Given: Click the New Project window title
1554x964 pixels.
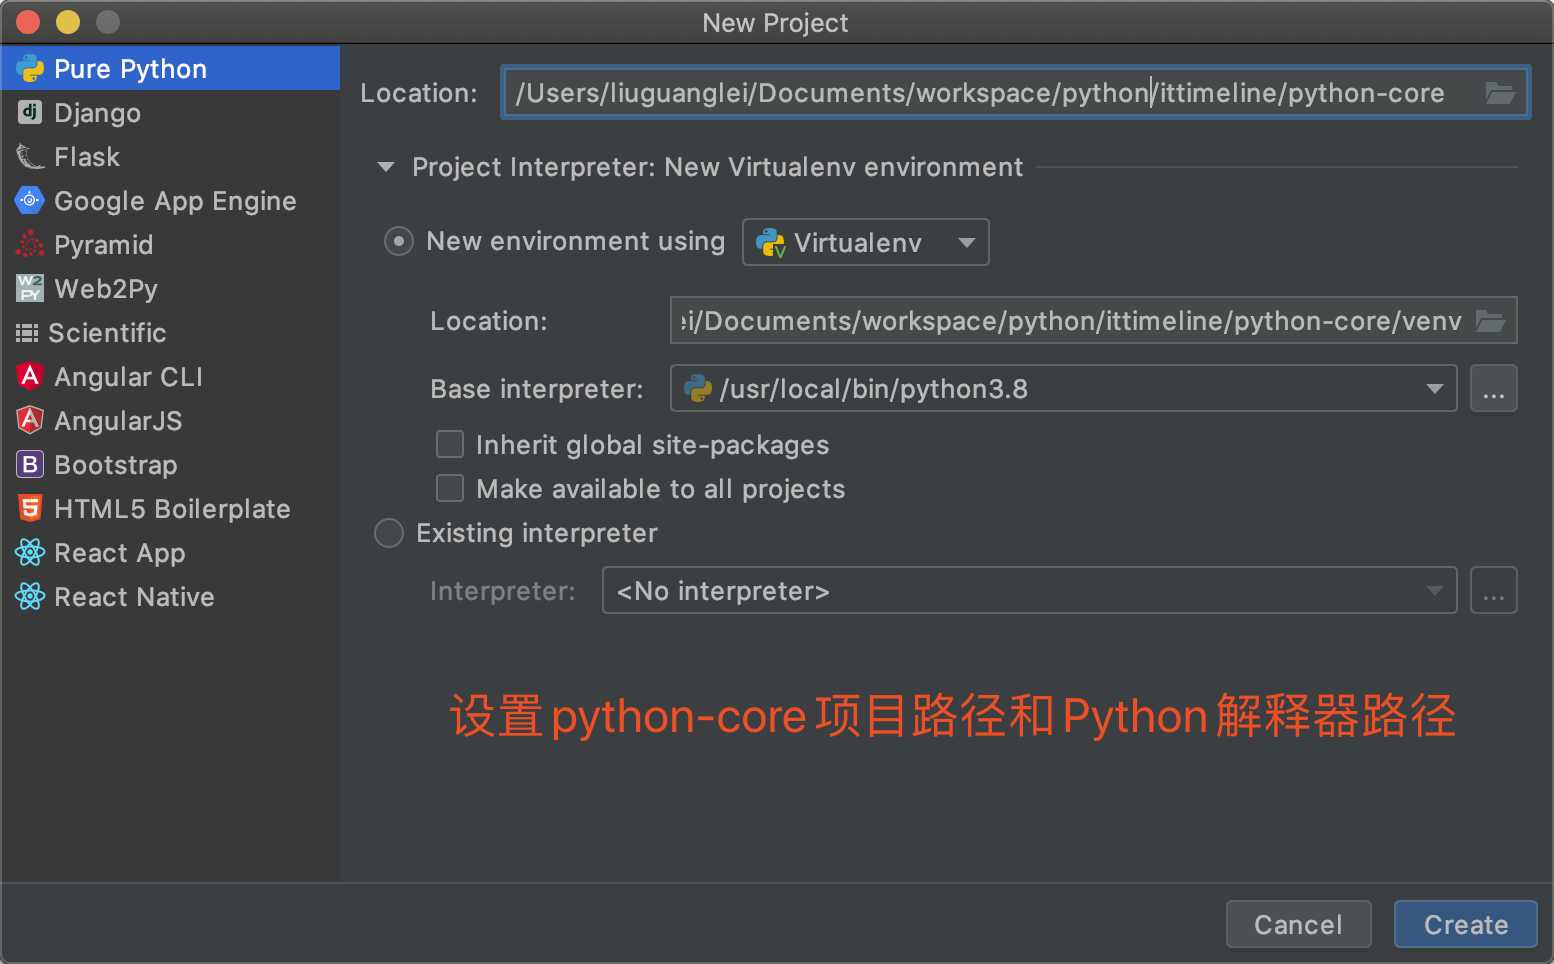Looking at the screenshot, I should tap(775, 22).
